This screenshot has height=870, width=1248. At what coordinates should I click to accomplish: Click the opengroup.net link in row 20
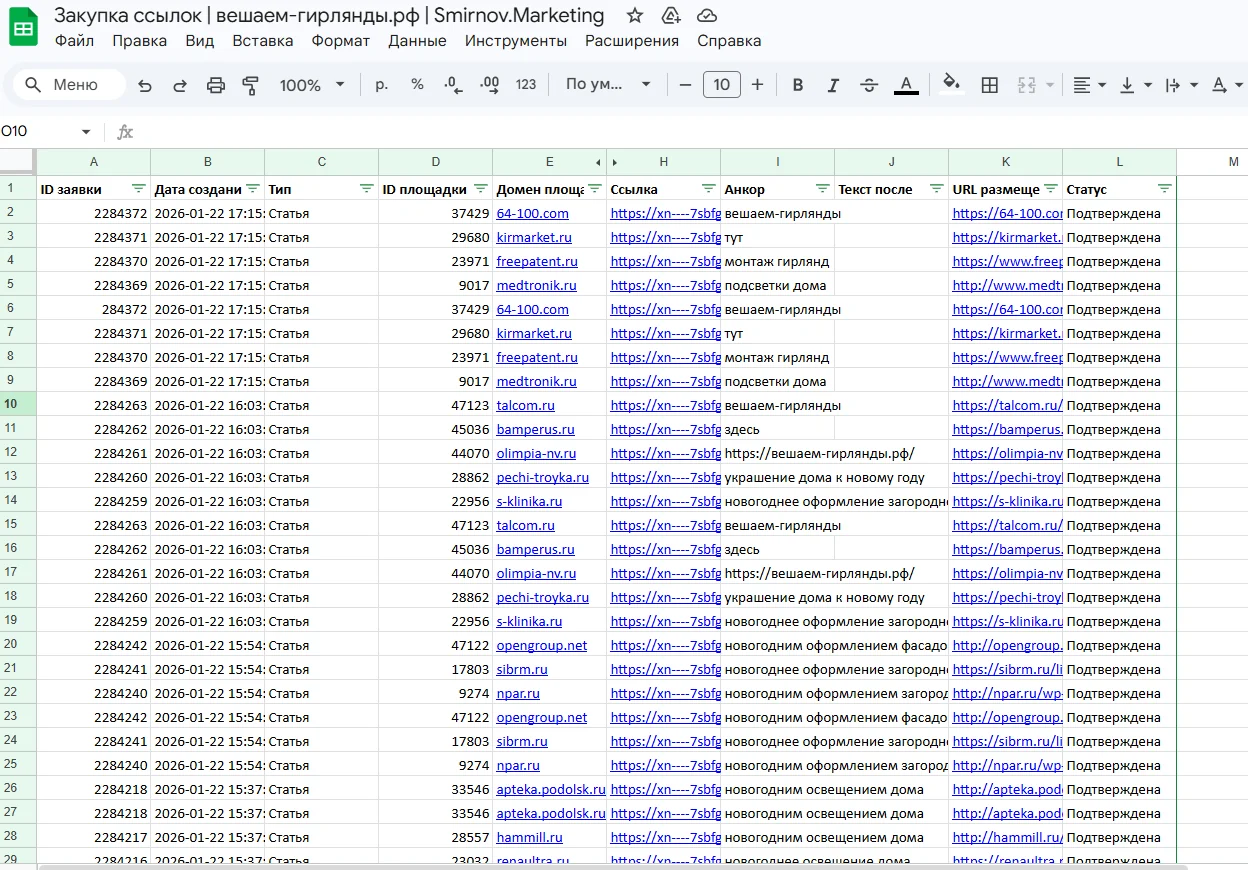click(541, 646)
